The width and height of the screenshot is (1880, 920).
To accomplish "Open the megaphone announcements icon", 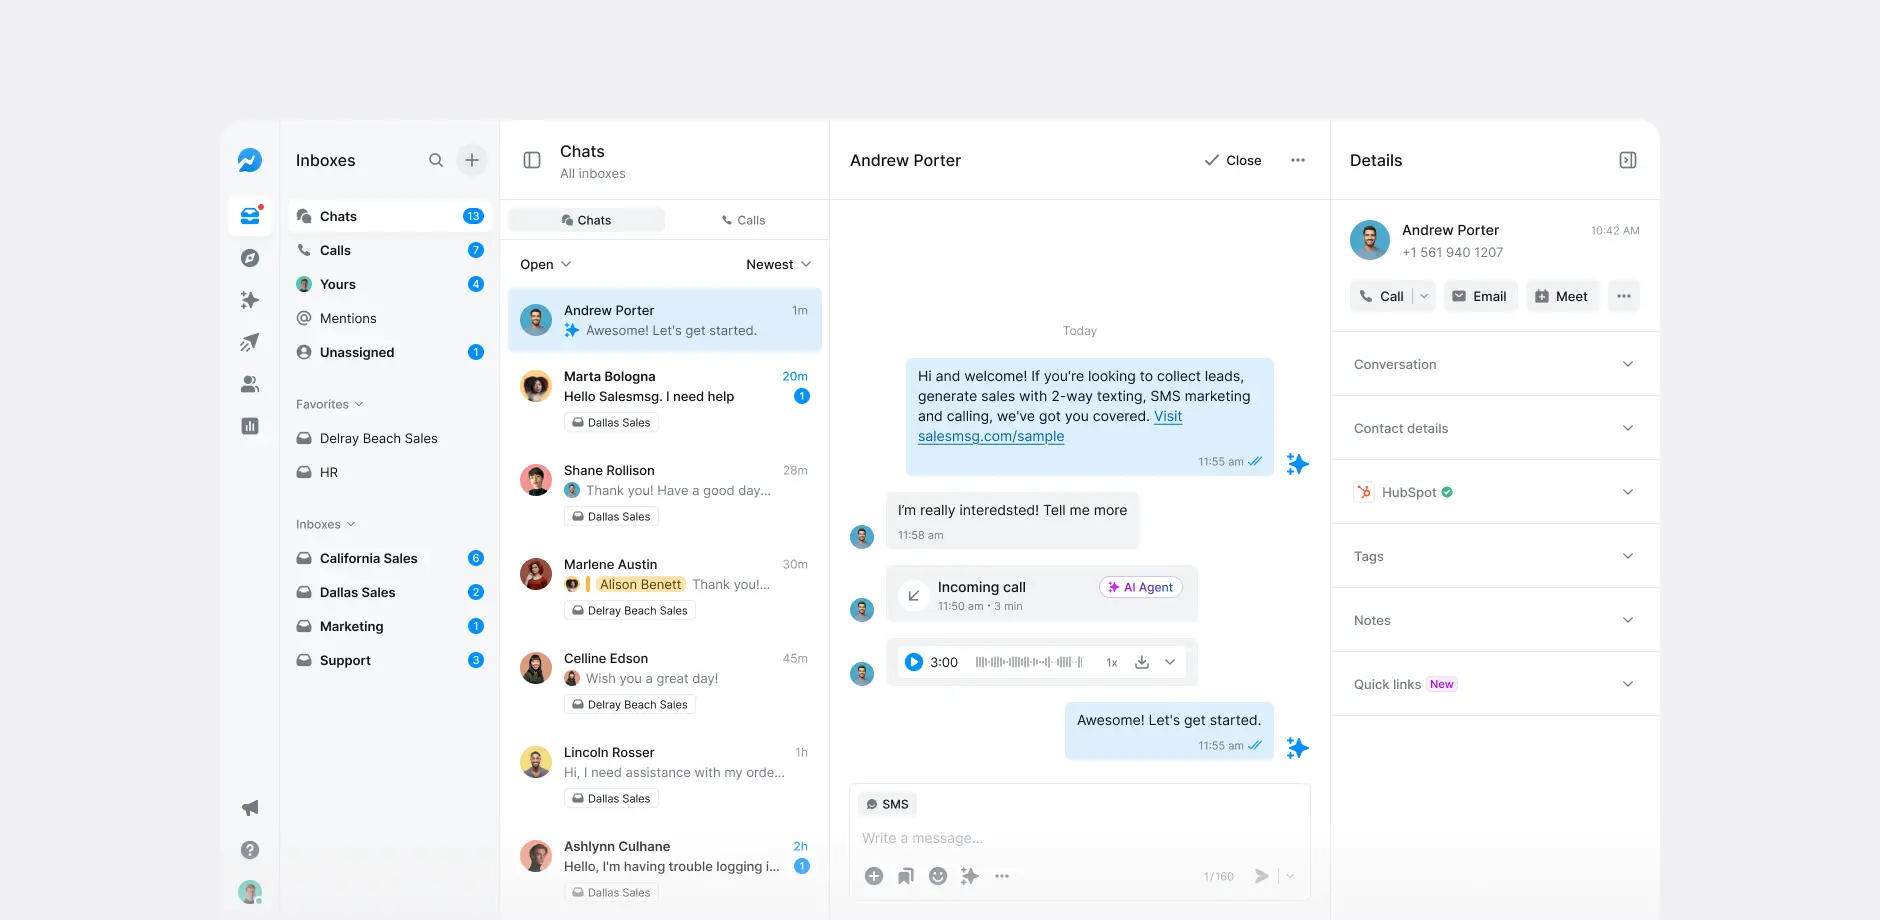I will (x=250, y=808).
